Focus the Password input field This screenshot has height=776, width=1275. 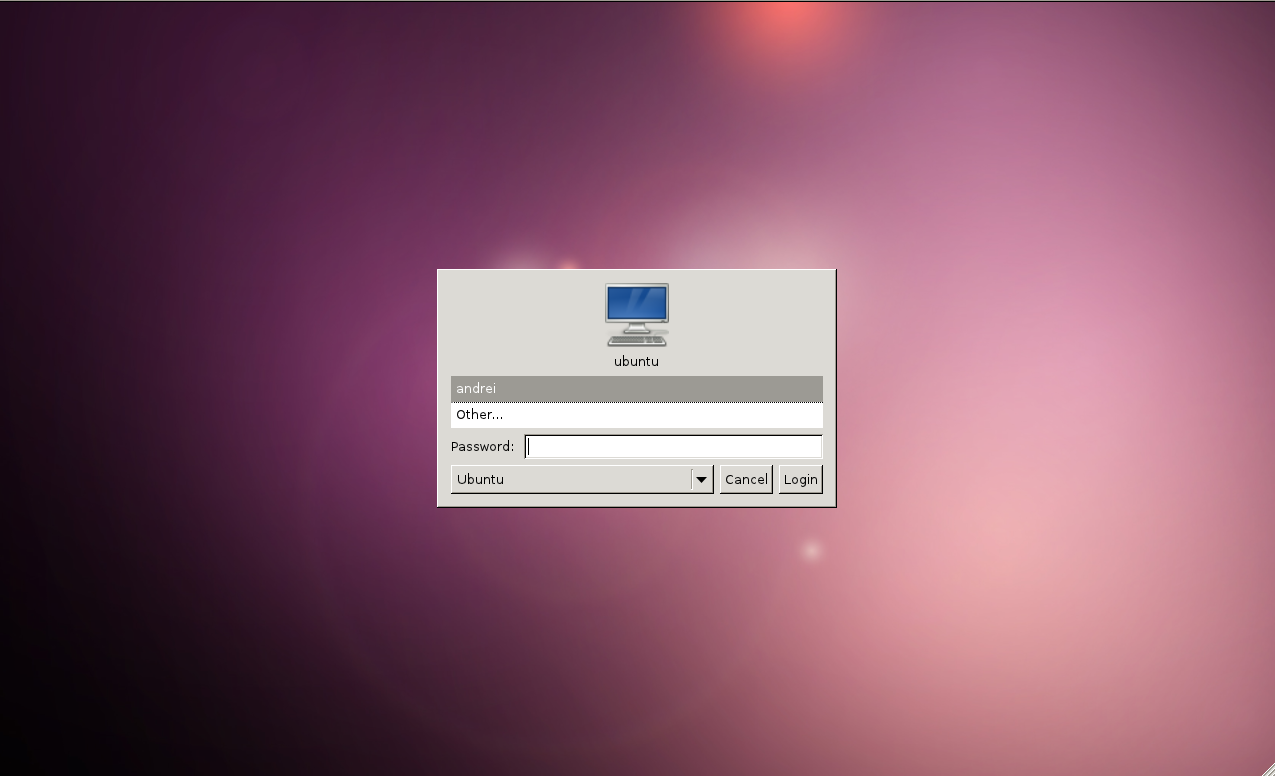pyautogui.click(x=673, y=447)
